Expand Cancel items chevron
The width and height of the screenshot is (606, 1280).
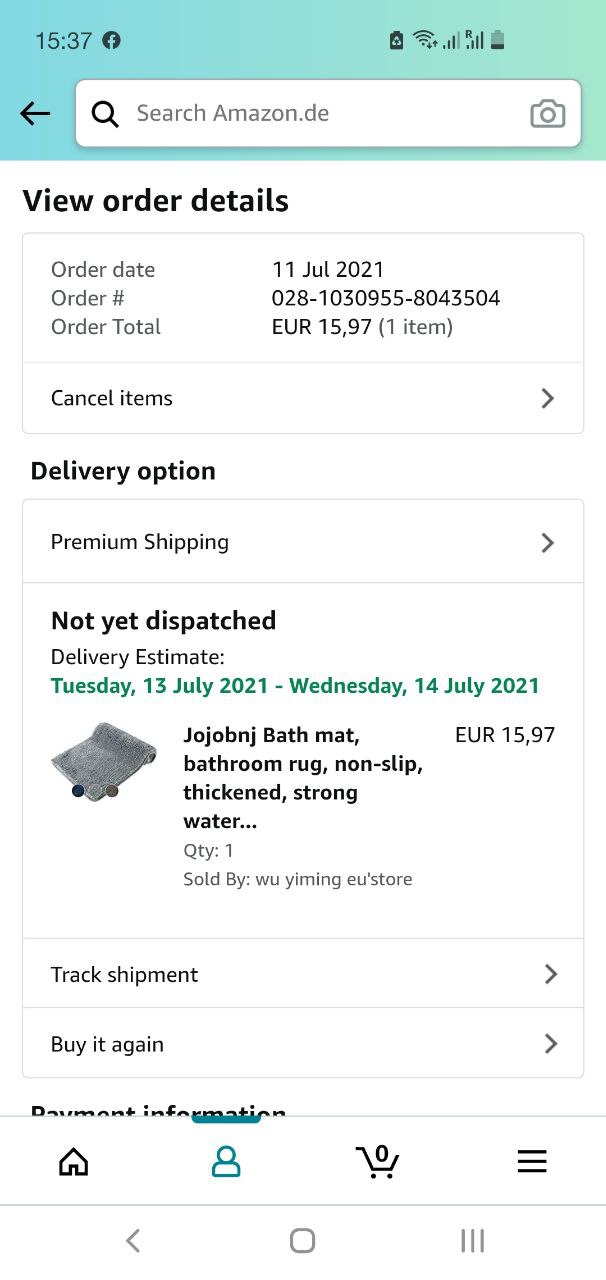(x=547, y=398)
